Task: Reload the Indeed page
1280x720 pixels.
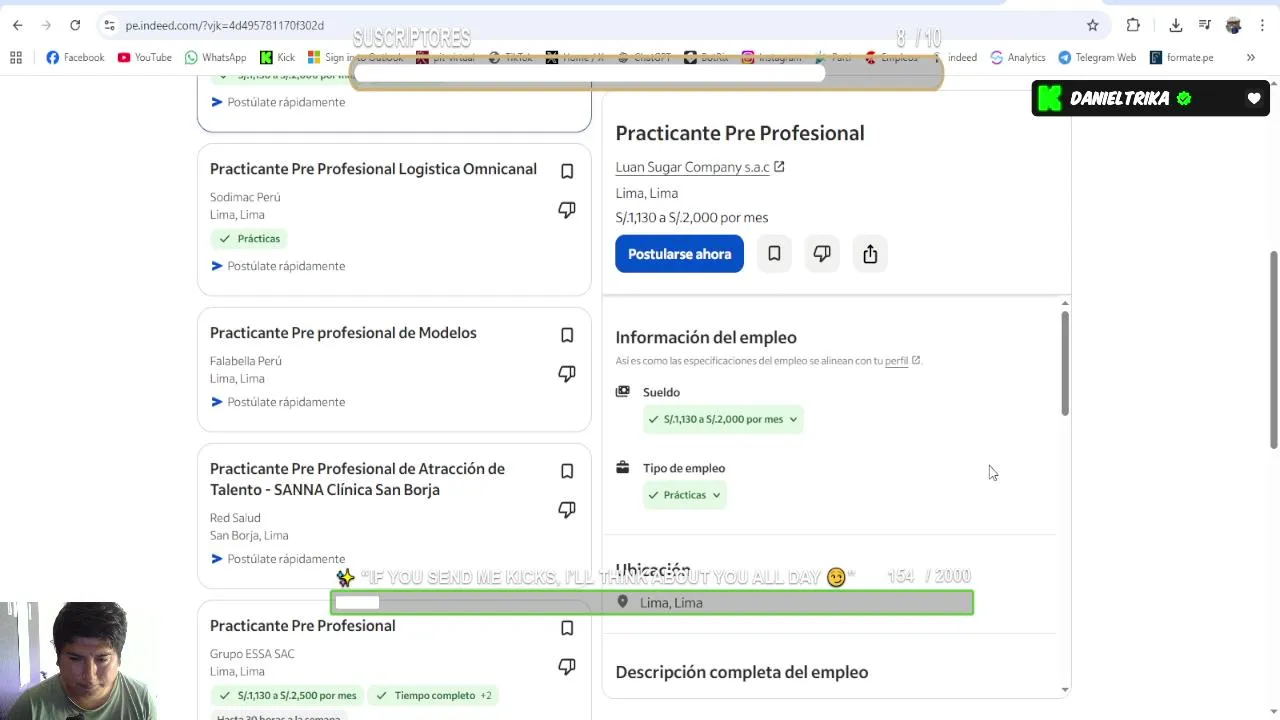Action: click(x=75, y=25)
